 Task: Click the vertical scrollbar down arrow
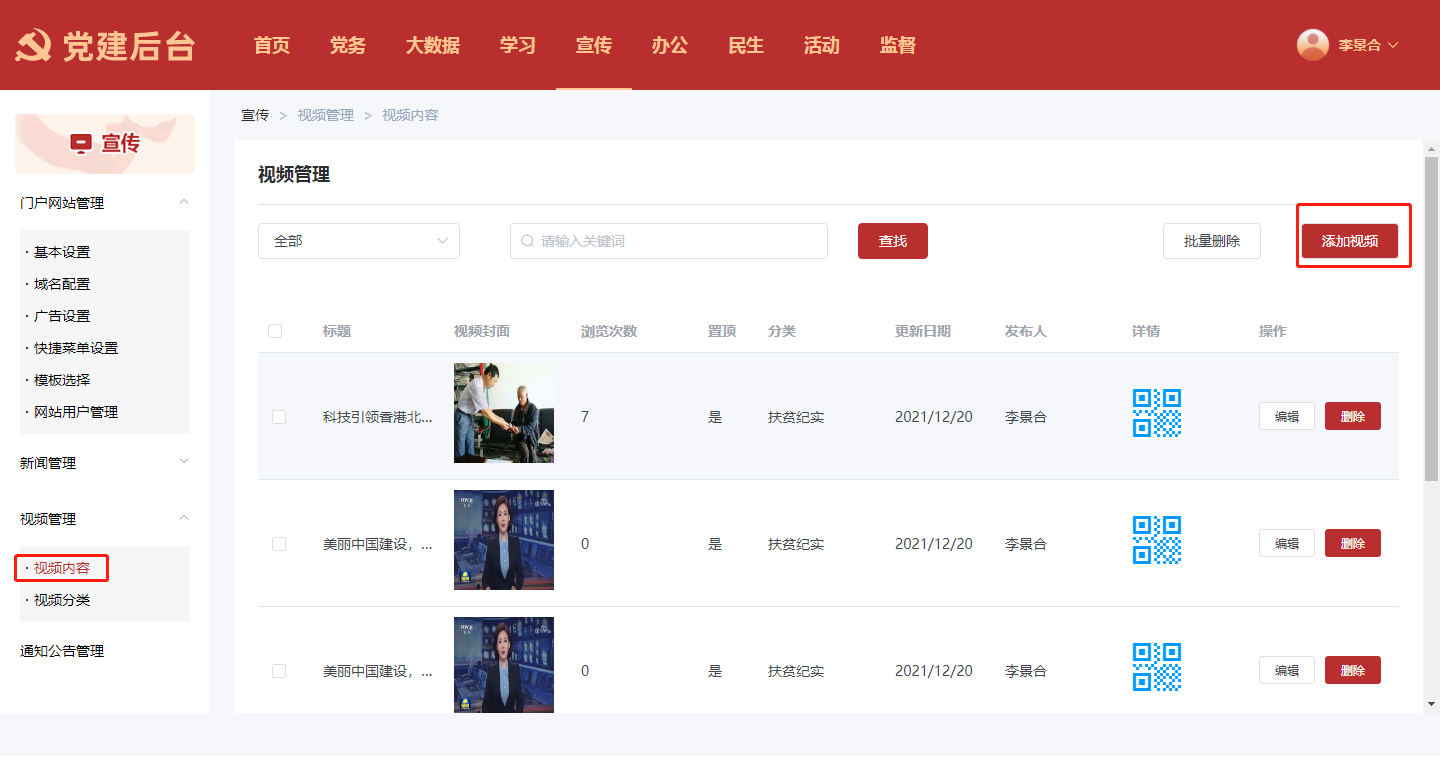1431,704
